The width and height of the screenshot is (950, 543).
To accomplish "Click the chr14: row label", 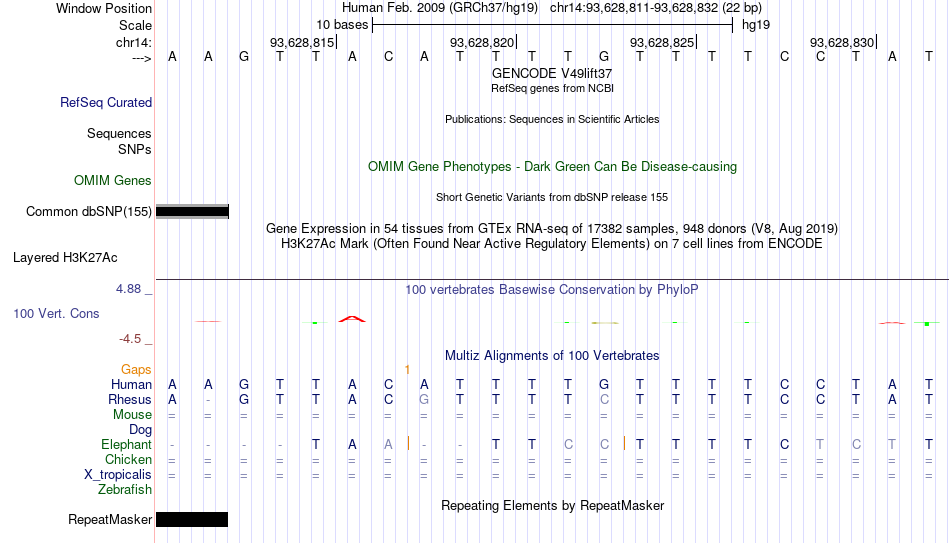I will [x=133, y=42].
